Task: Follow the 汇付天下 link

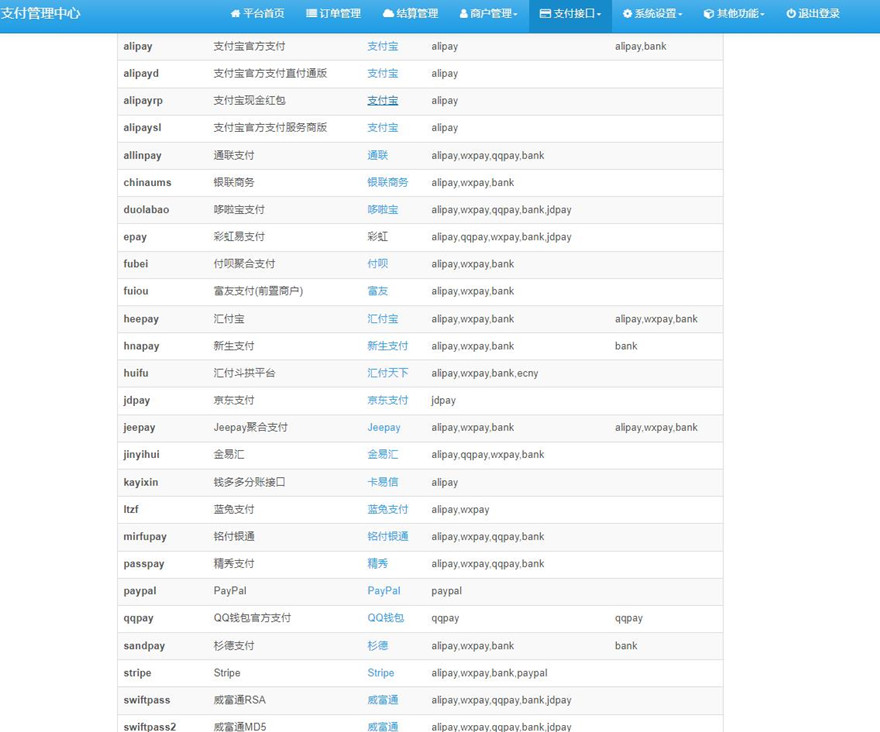Action: [388, 373]
